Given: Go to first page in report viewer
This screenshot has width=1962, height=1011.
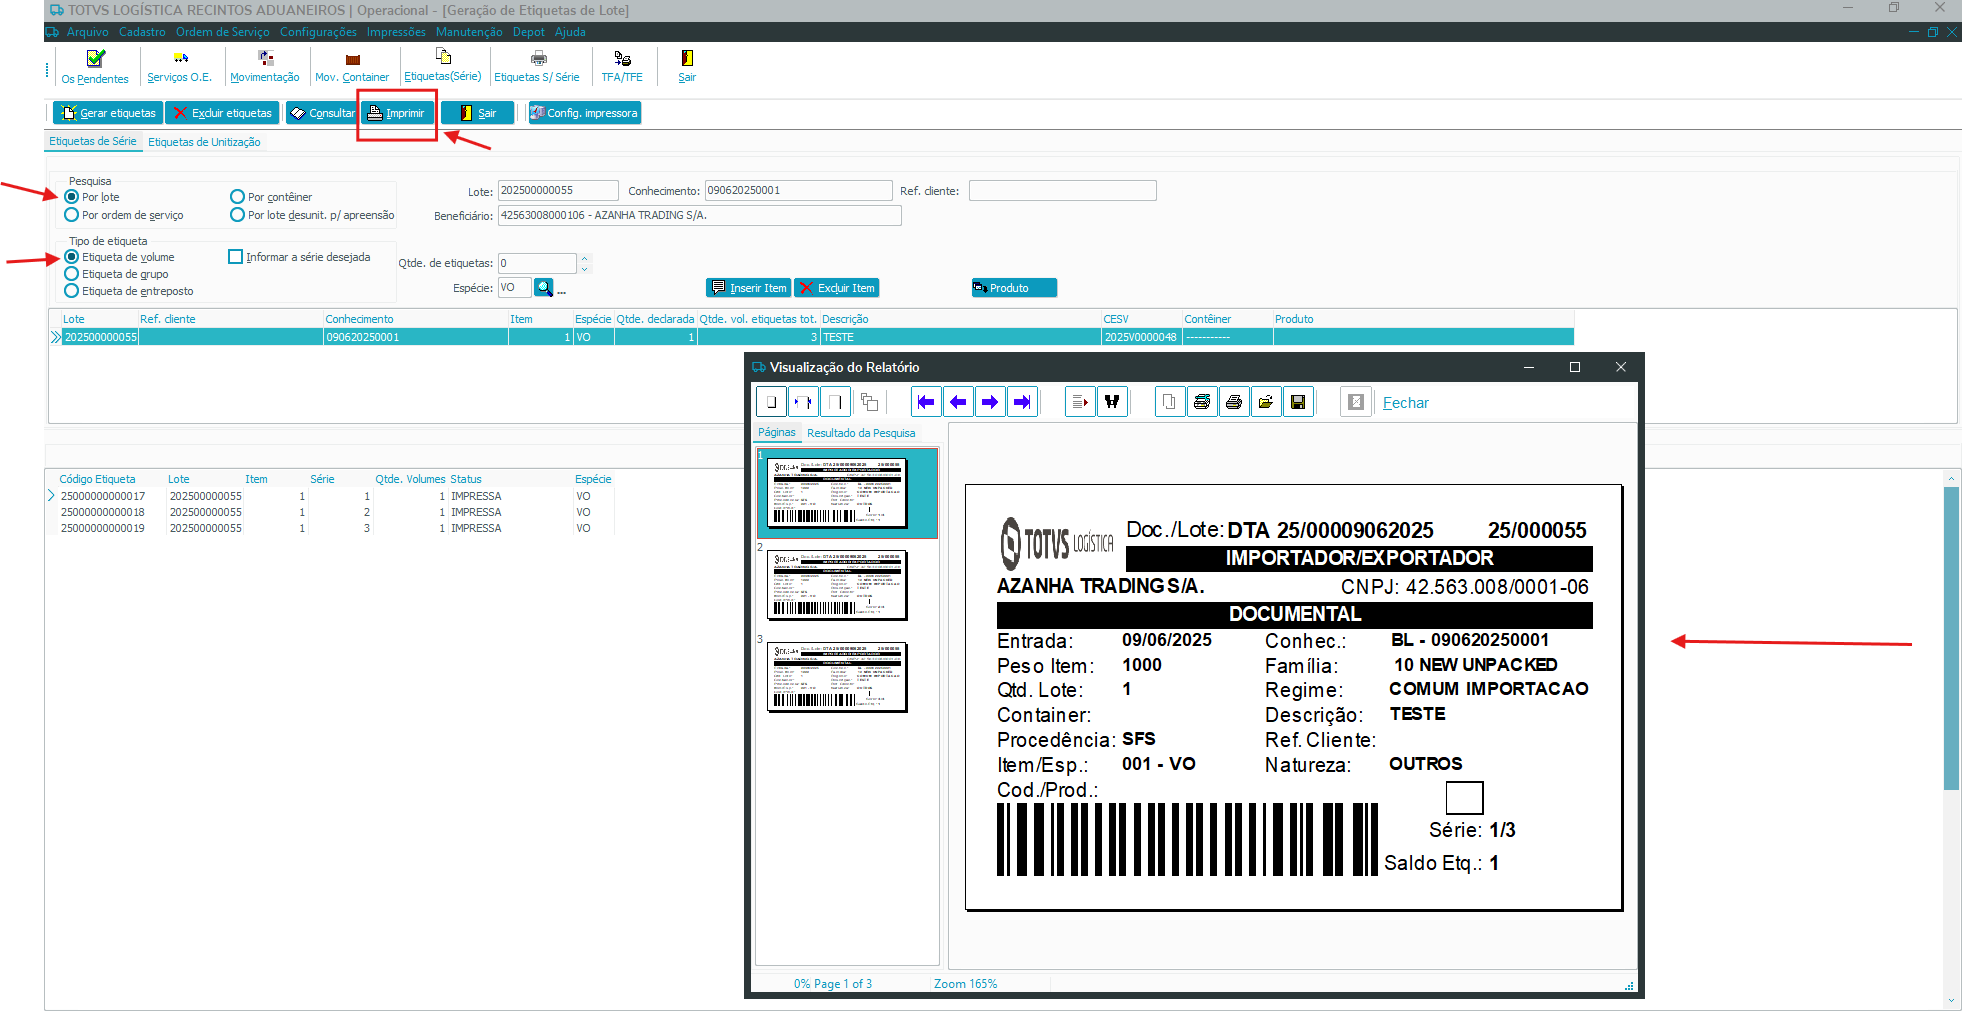Looking at the screenshot, I should point(926,402).
